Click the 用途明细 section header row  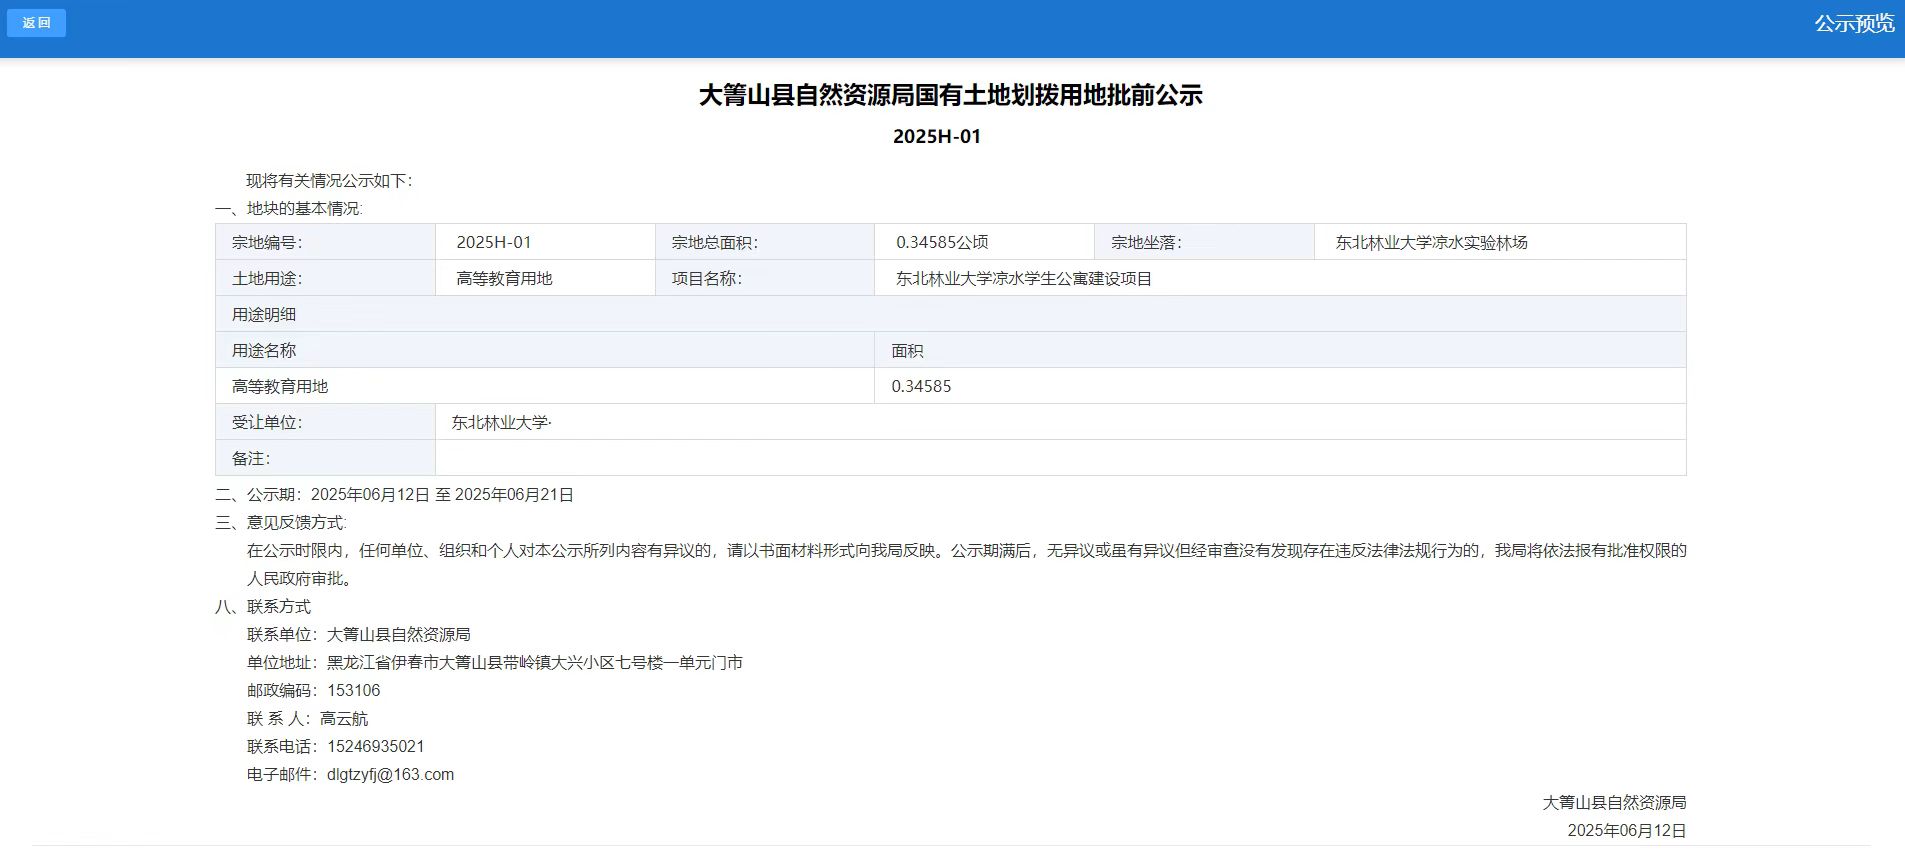(x=951, y=314)
